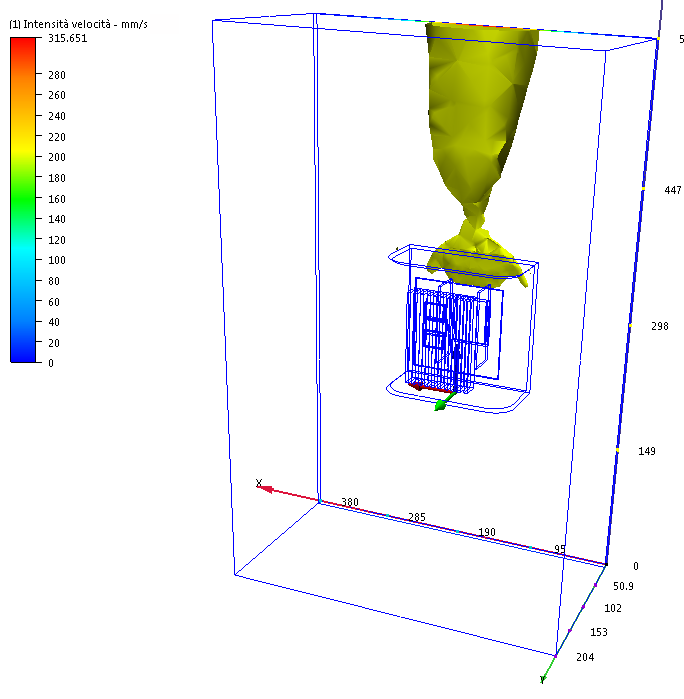Click the 204 tick on the Y axis
684x699 pixels.
coord(585,657)
